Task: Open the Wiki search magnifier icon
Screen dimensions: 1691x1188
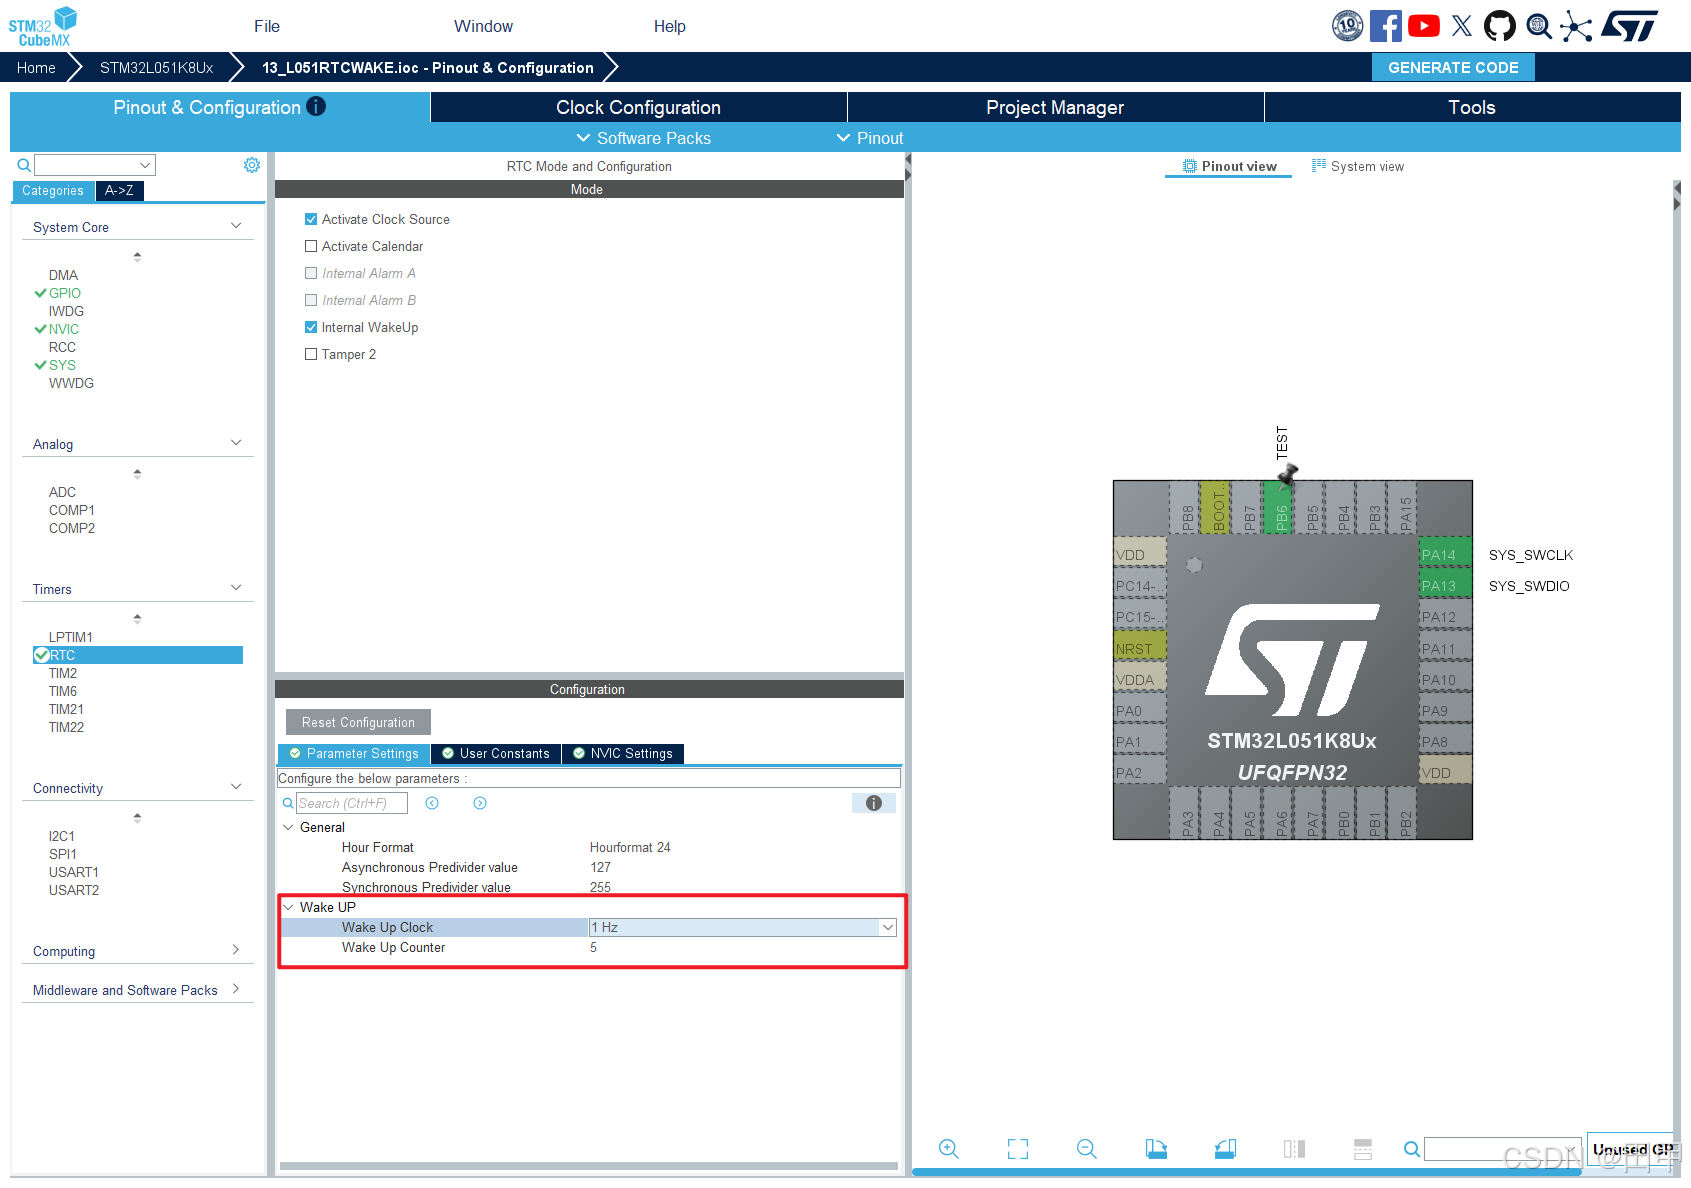Action: (x=1538, y=26)
